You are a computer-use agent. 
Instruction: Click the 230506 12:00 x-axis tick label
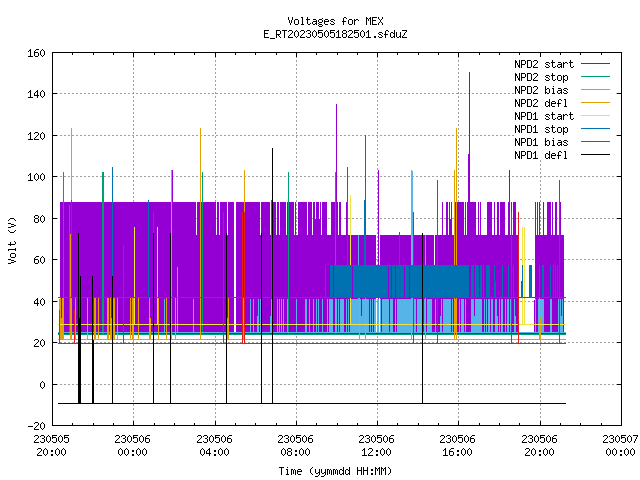pyautogui.click(x=376, y=446)
